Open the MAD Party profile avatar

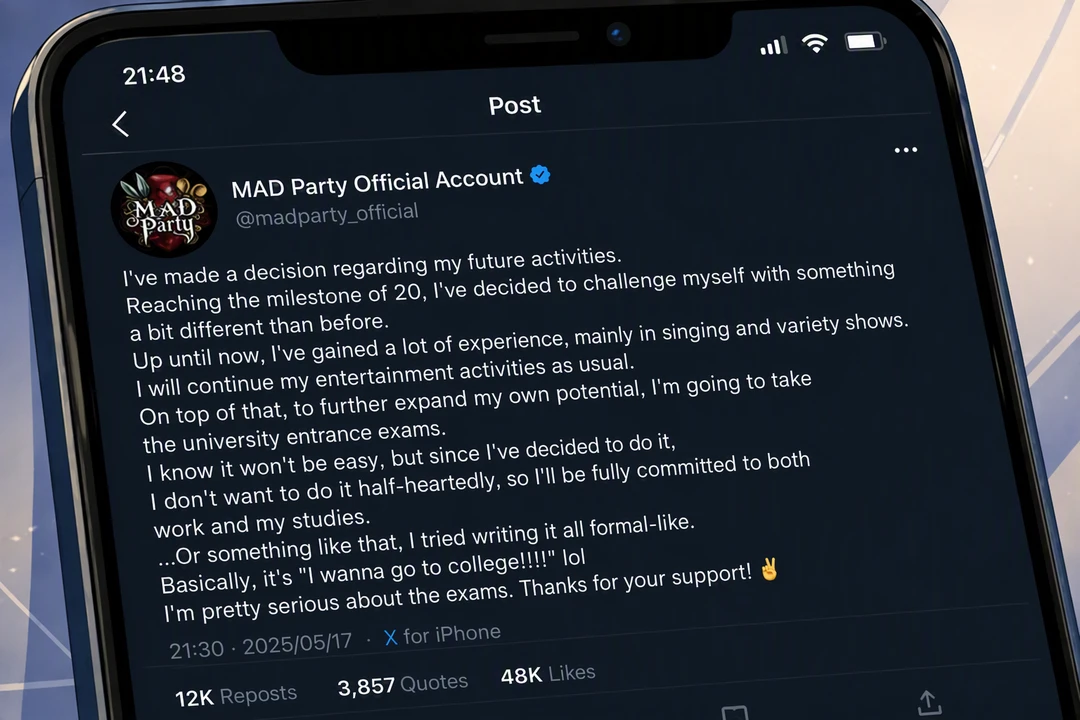pos(164,210)
